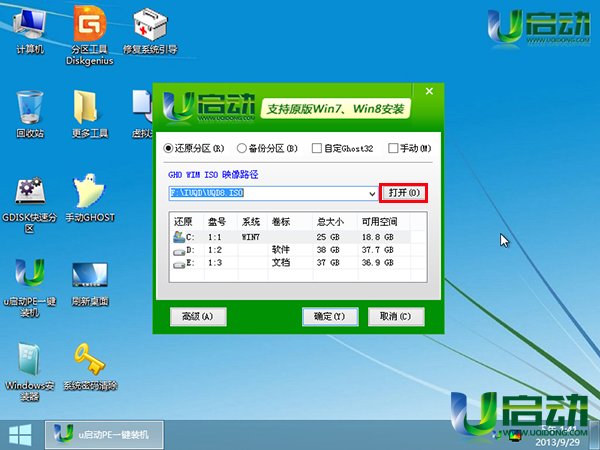This screenshot has height=450, width=600.
Task: Click the 18.8 GB free space cell
Action: [378, 237]
